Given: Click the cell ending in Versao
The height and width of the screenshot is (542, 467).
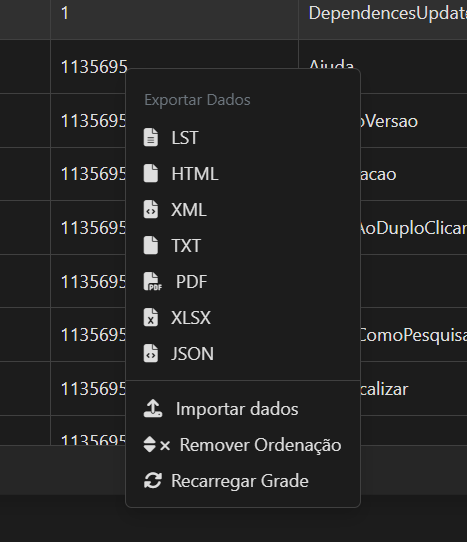Looking at the screenshot, I should [x=414, y=121].
